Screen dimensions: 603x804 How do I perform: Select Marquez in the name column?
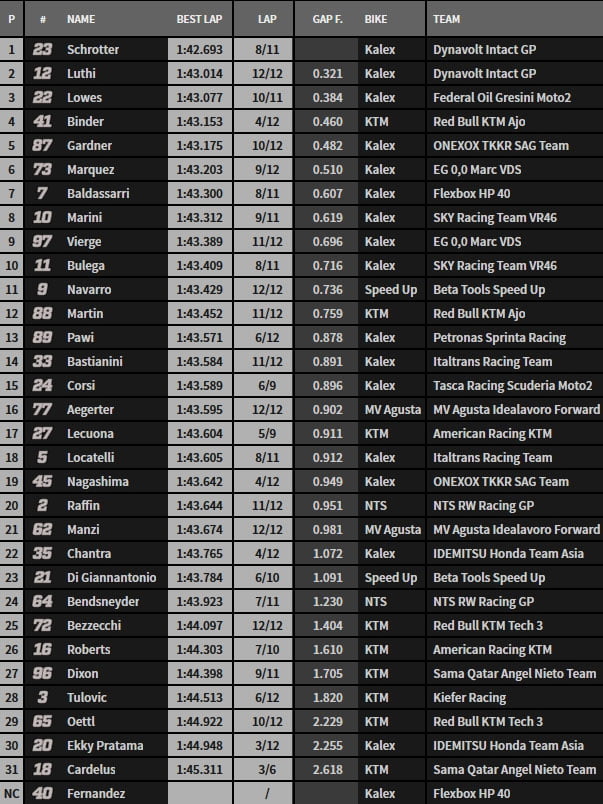click(91, 170)
